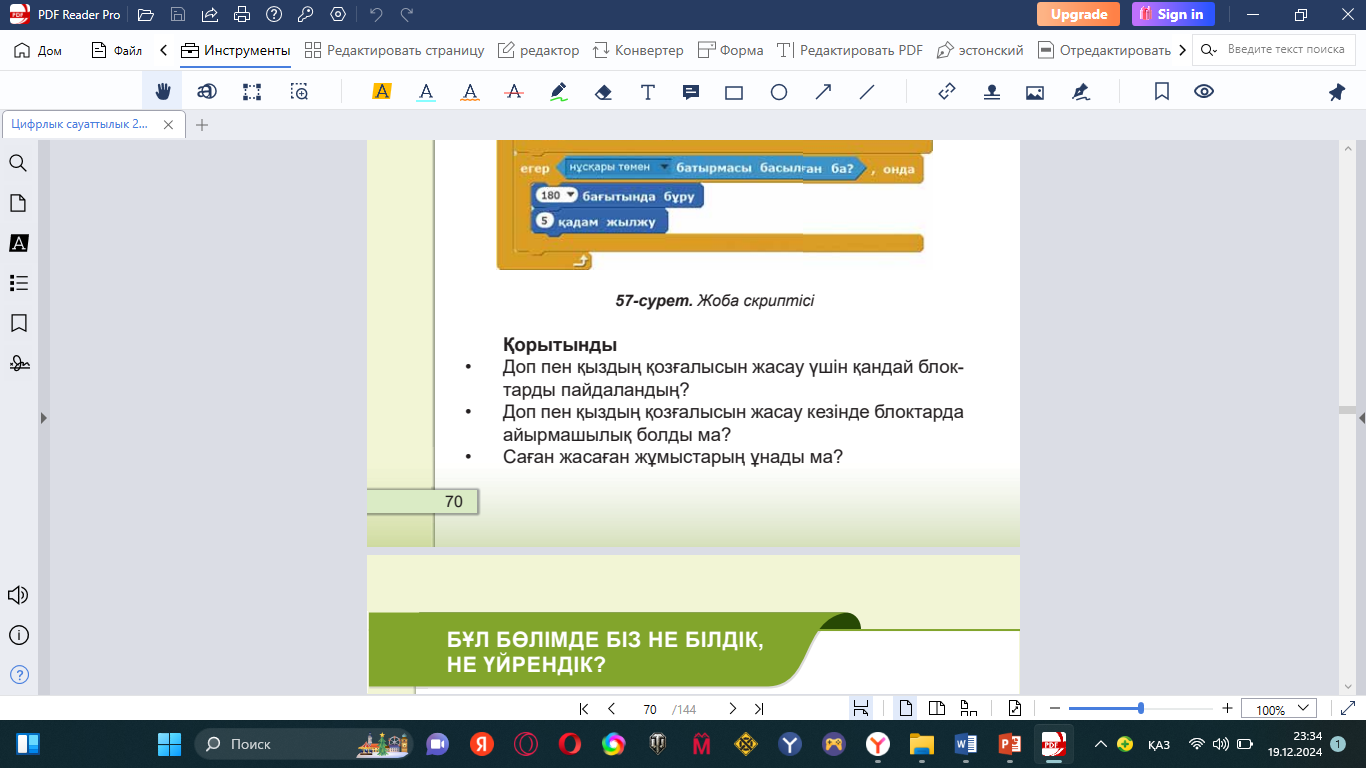The width and height of the screenshot is (1366, 768).
Task: Open the Файл menu
Action: (x=116, y=50)
